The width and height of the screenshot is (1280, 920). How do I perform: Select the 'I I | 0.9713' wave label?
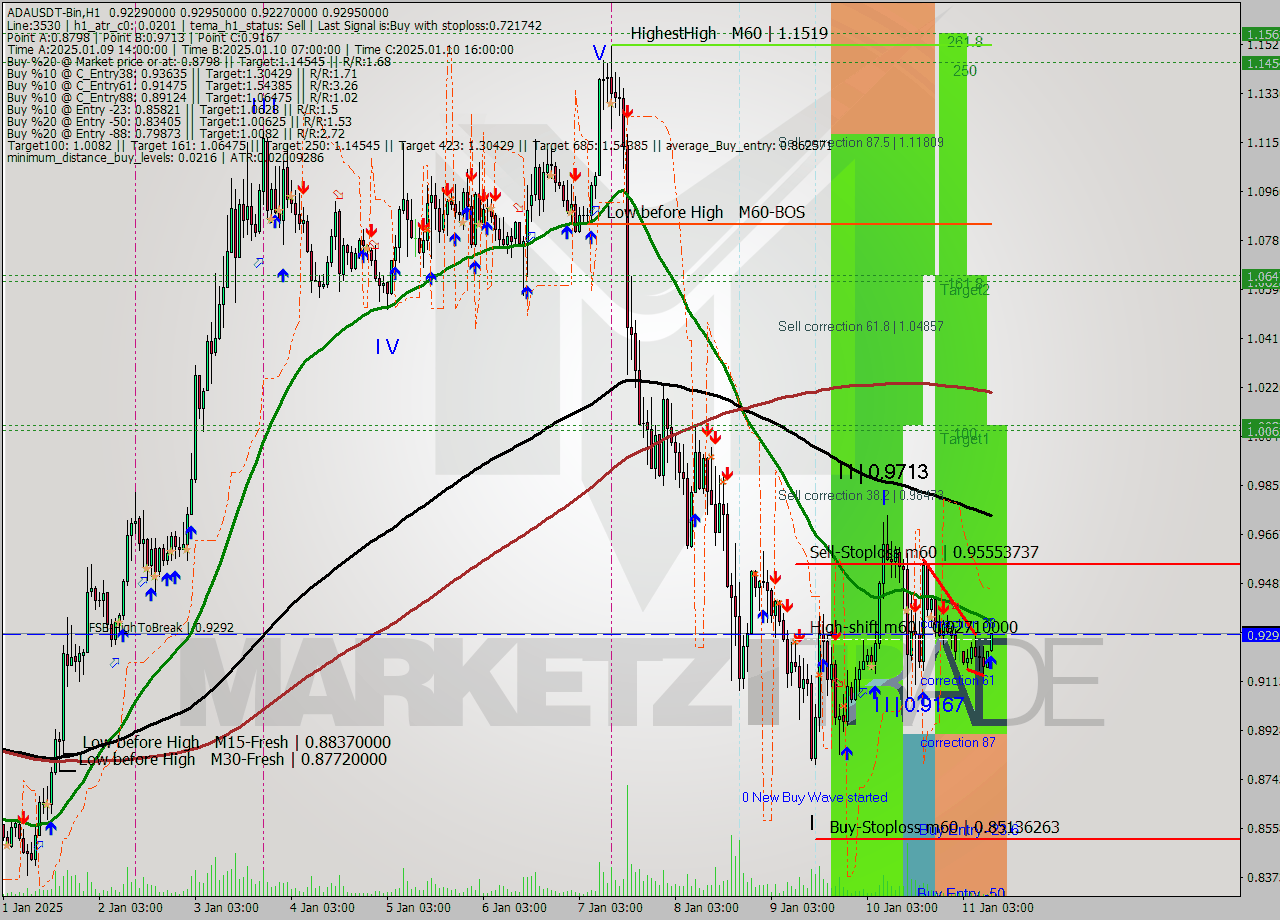click(883, 471)
